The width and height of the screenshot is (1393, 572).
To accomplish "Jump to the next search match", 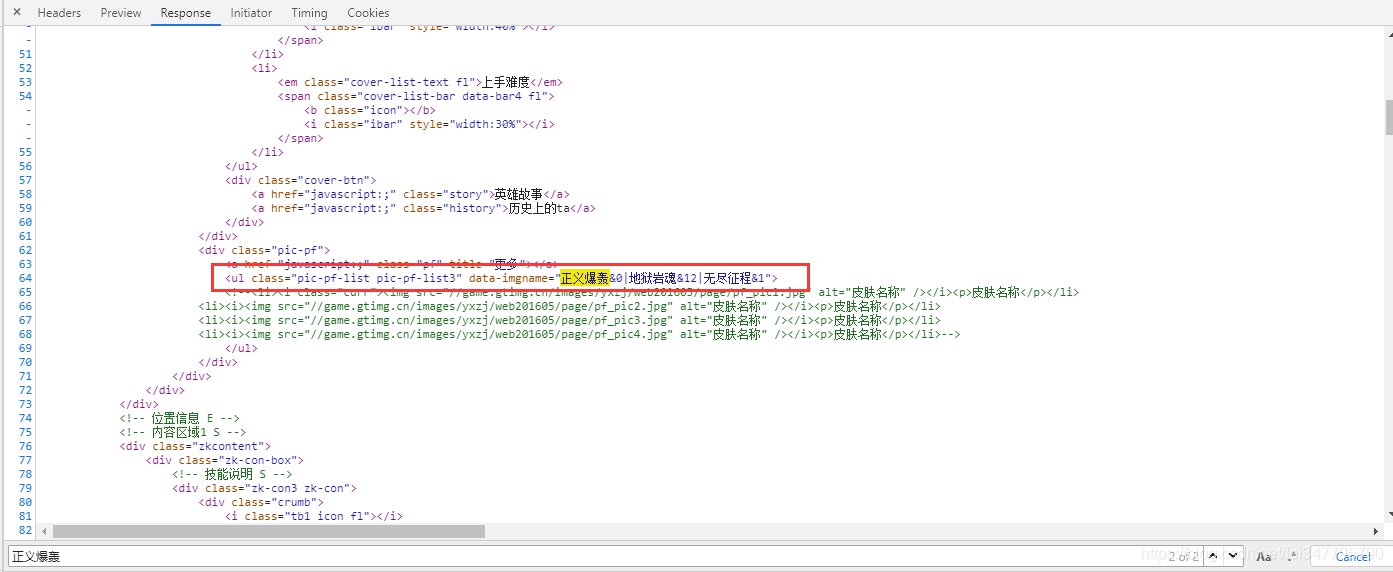I will 1232,556.
